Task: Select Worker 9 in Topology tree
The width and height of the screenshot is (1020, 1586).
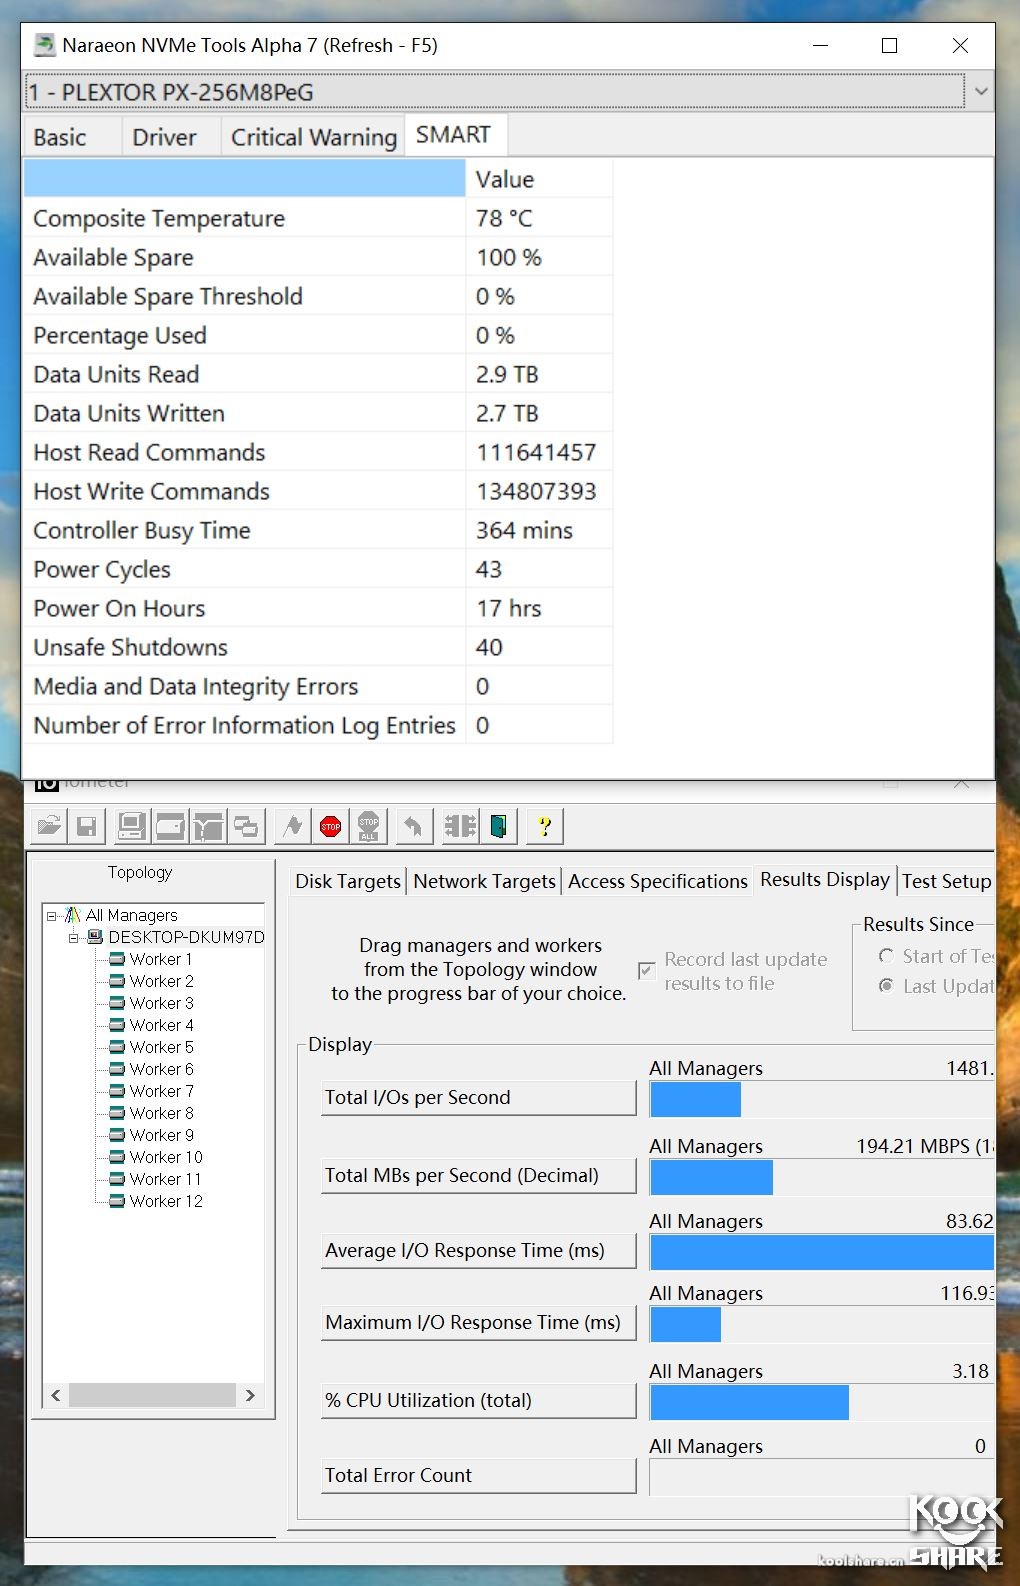Action: [161, 1135]
